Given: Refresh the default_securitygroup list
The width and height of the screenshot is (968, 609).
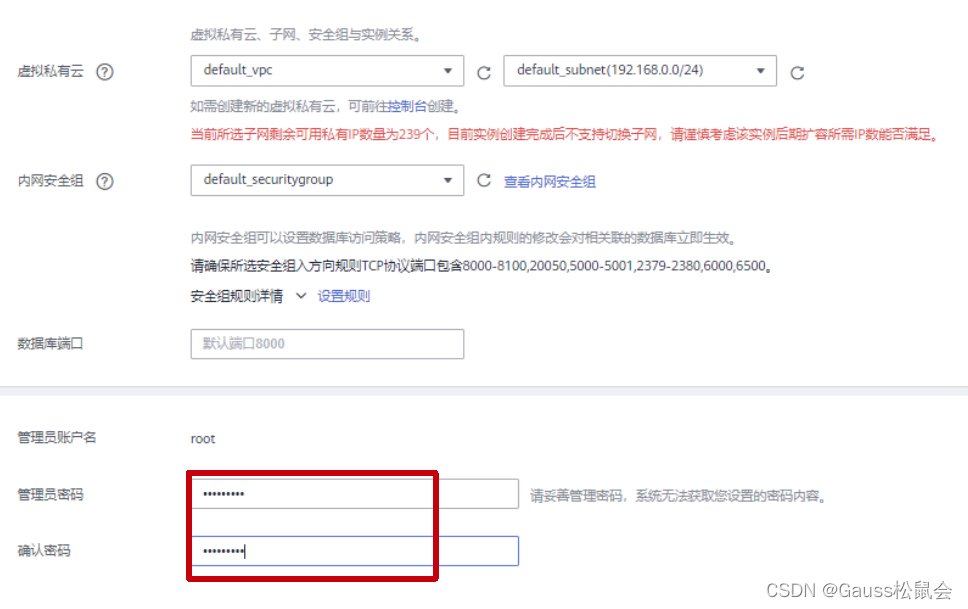Looking at the screenshot, I should (x=484, y=181).
